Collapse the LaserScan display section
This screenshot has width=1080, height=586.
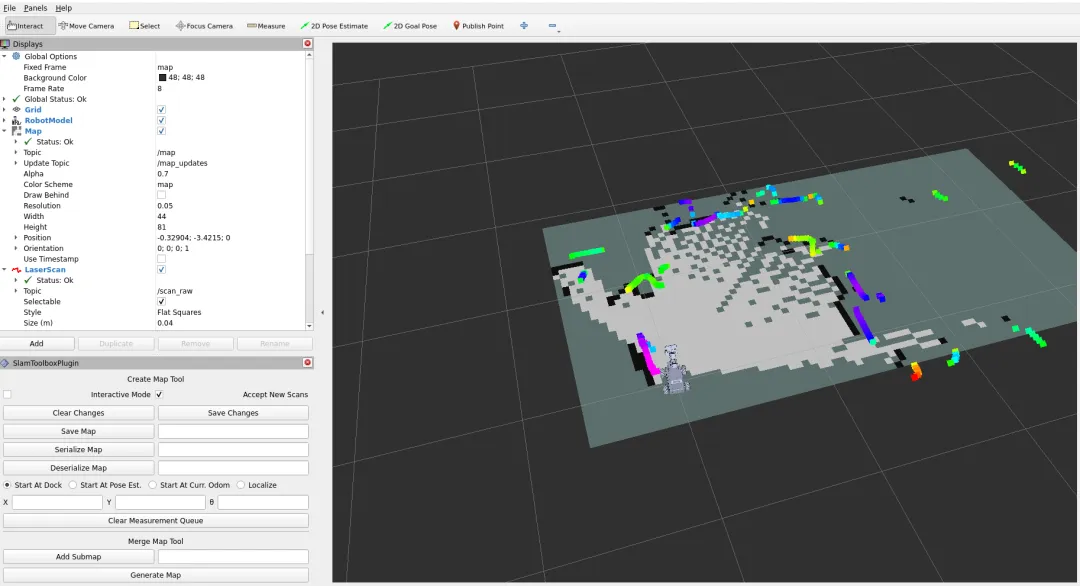click(x=5, y=270)
